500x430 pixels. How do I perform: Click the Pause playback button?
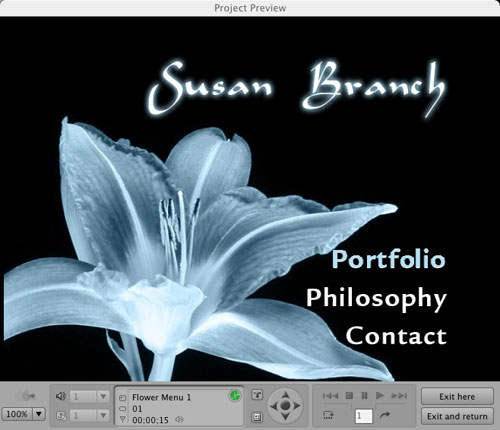click(x=364, y=396)
